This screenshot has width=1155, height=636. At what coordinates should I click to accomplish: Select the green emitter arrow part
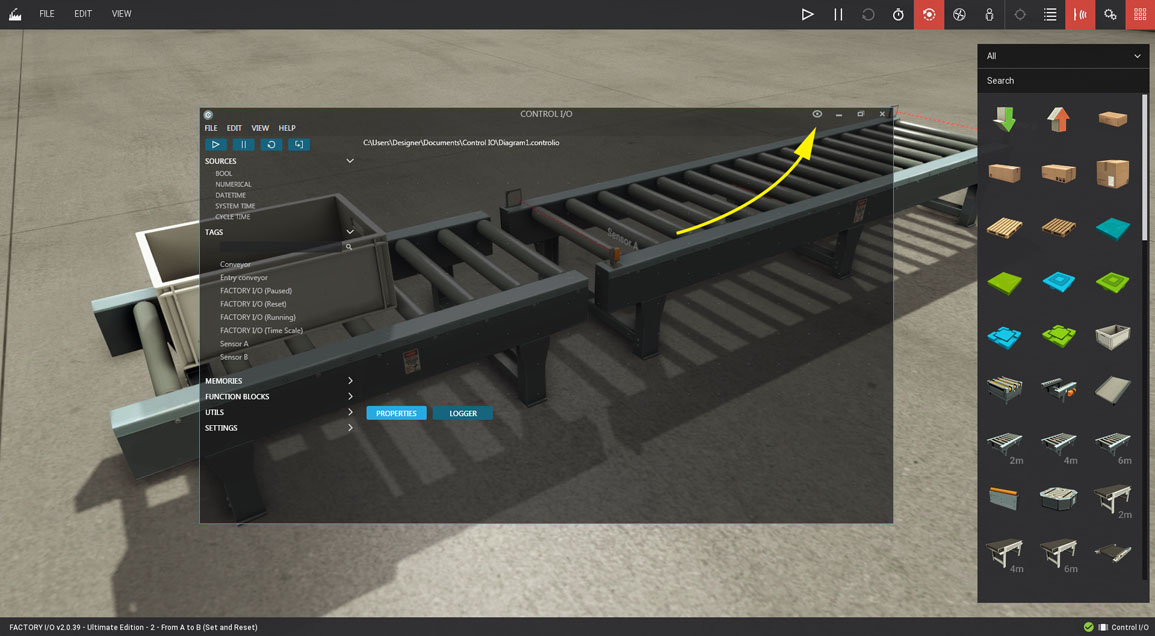click(x=1005, y=119)
